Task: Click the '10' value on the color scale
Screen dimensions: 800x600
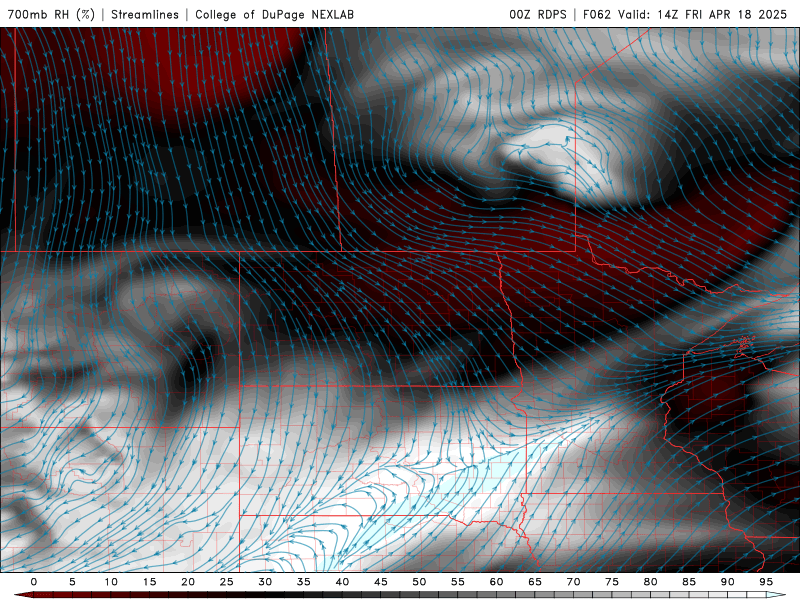Action: pyautogui.click(x=111, y=582)
